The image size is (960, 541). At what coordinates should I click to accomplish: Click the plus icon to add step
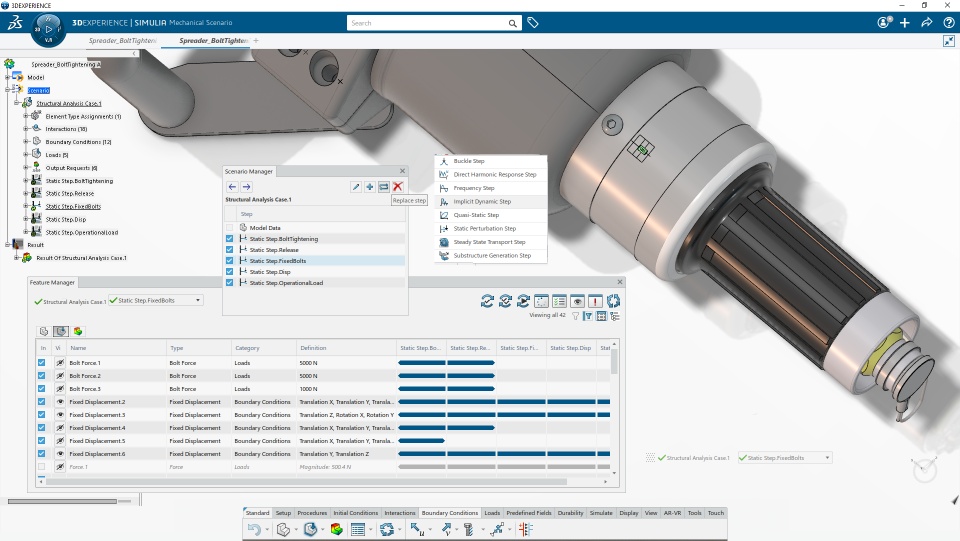pos(370,187)
